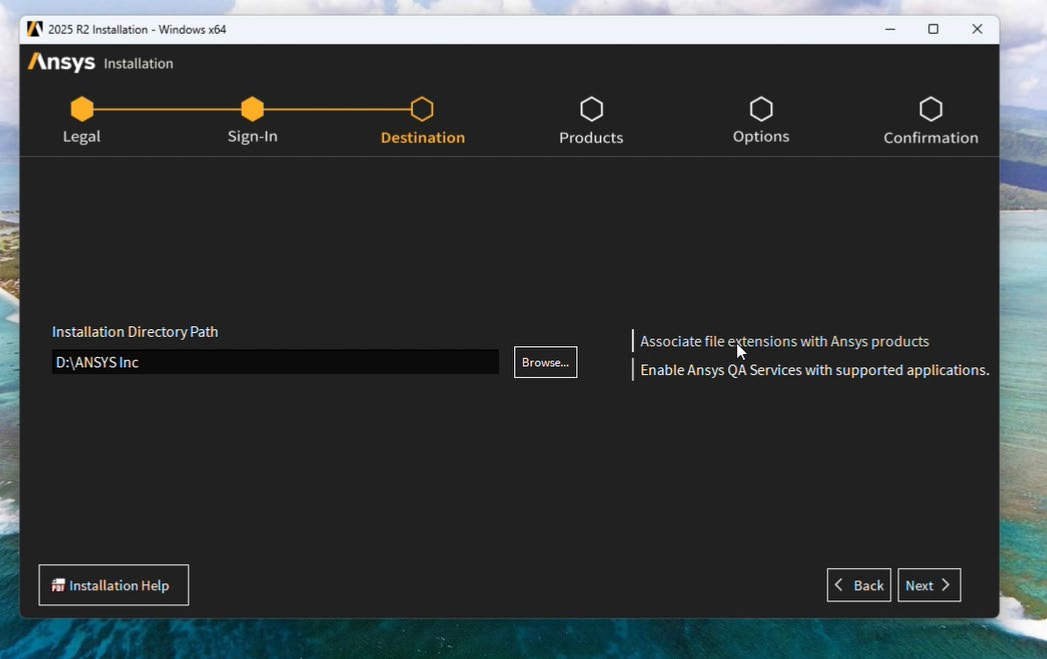The image size is (1047, 659).
Task: Close the Ansys installation window
Action: [x=977, y=29]
